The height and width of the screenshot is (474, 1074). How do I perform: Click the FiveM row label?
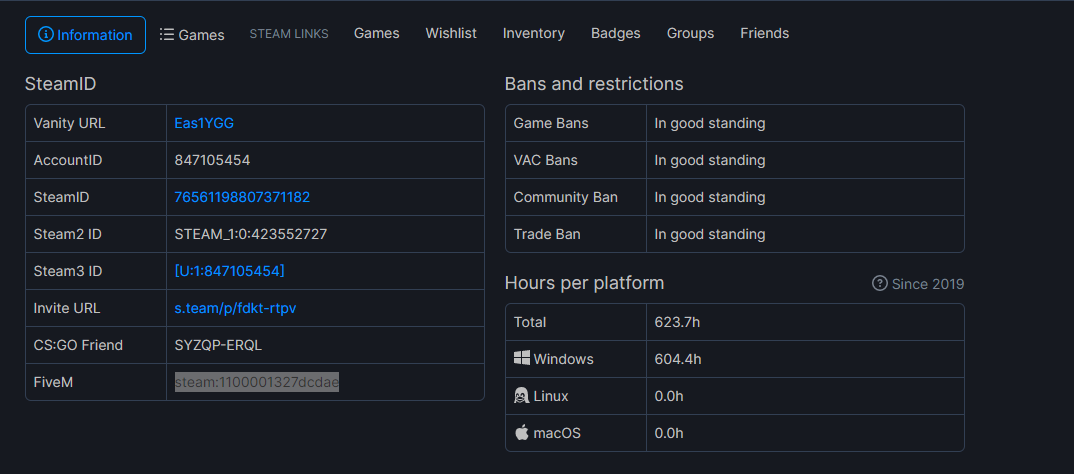pos(53,382)
